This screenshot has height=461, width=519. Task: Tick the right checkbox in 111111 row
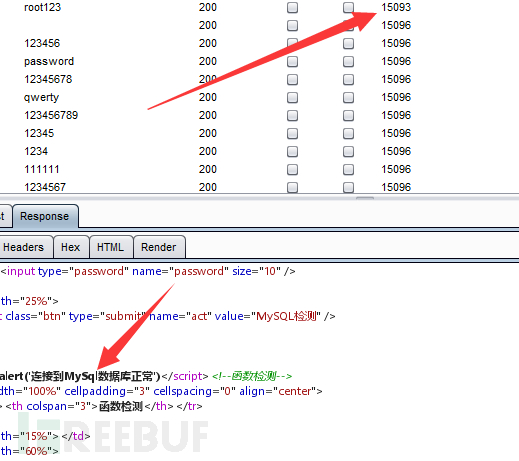[348, 169]
